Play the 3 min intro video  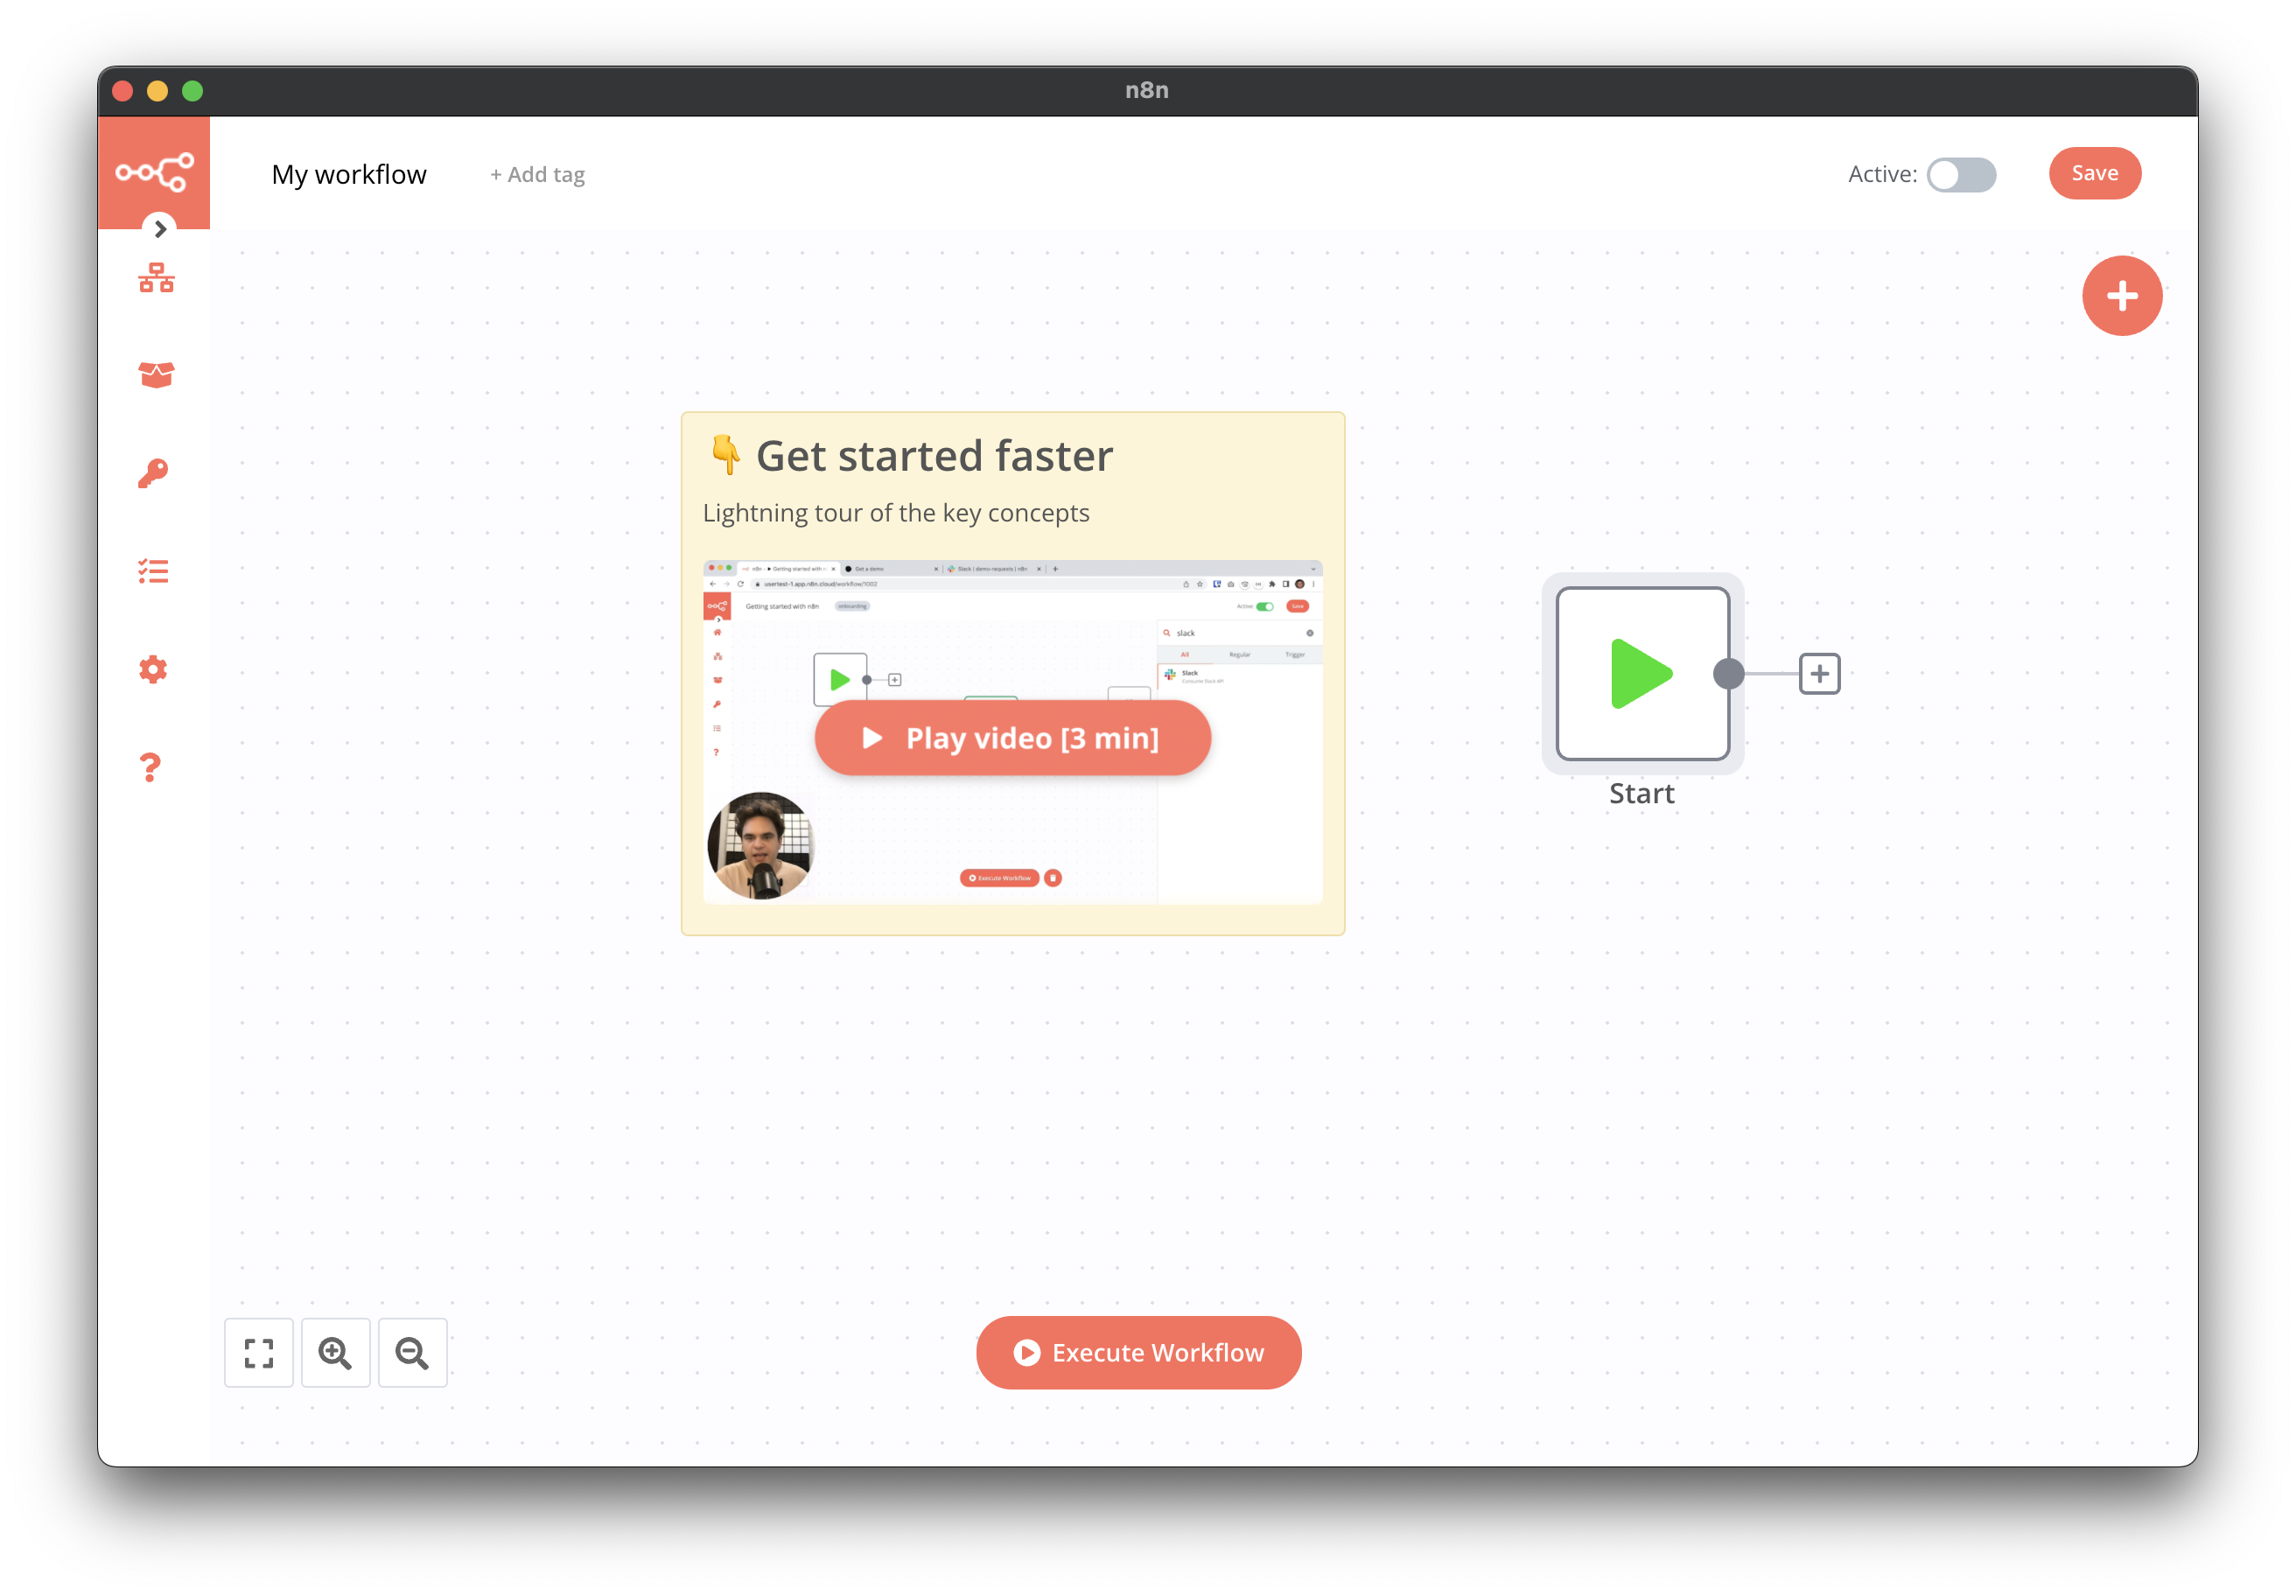click(x=1012, y=738)
